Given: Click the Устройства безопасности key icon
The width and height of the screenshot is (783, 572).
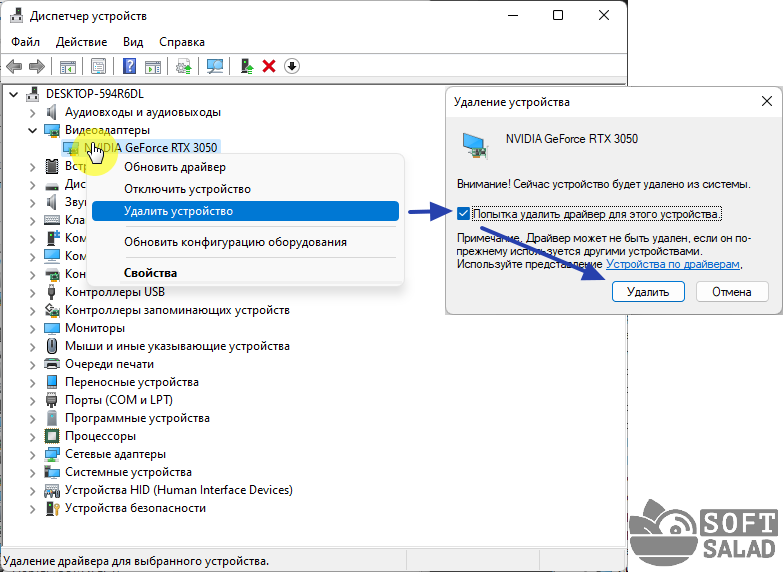Looking at the screenshot, I should pos(52,509).
